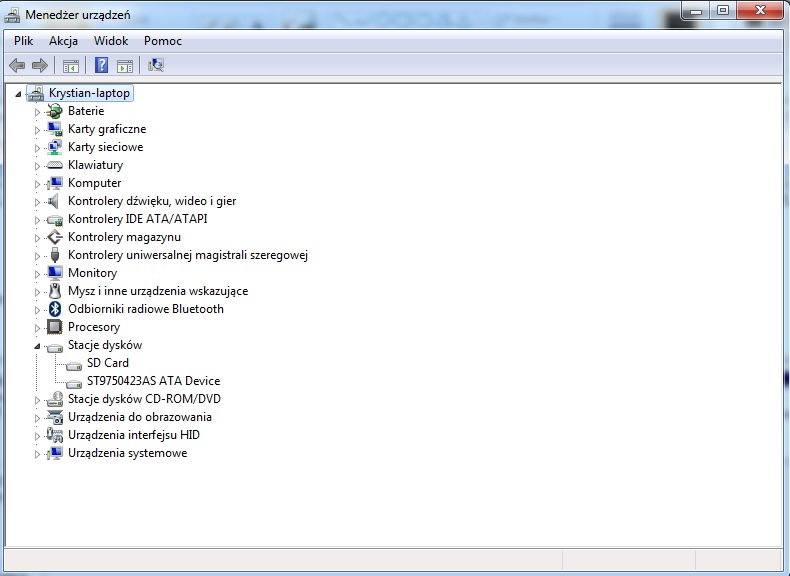Close the Menedżer urządzeń window
This screenshot has width=790, height=576.
[760, 11]
